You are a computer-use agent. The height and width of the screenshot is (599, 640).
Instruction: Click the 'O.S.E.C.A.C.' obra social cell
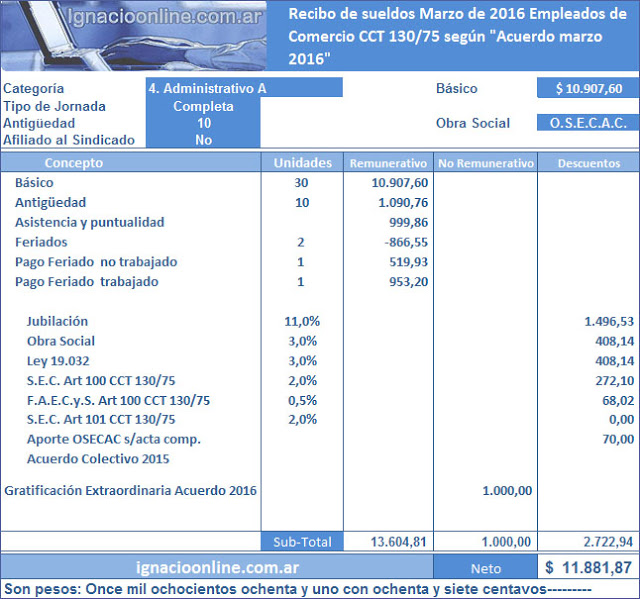(588, 122)
